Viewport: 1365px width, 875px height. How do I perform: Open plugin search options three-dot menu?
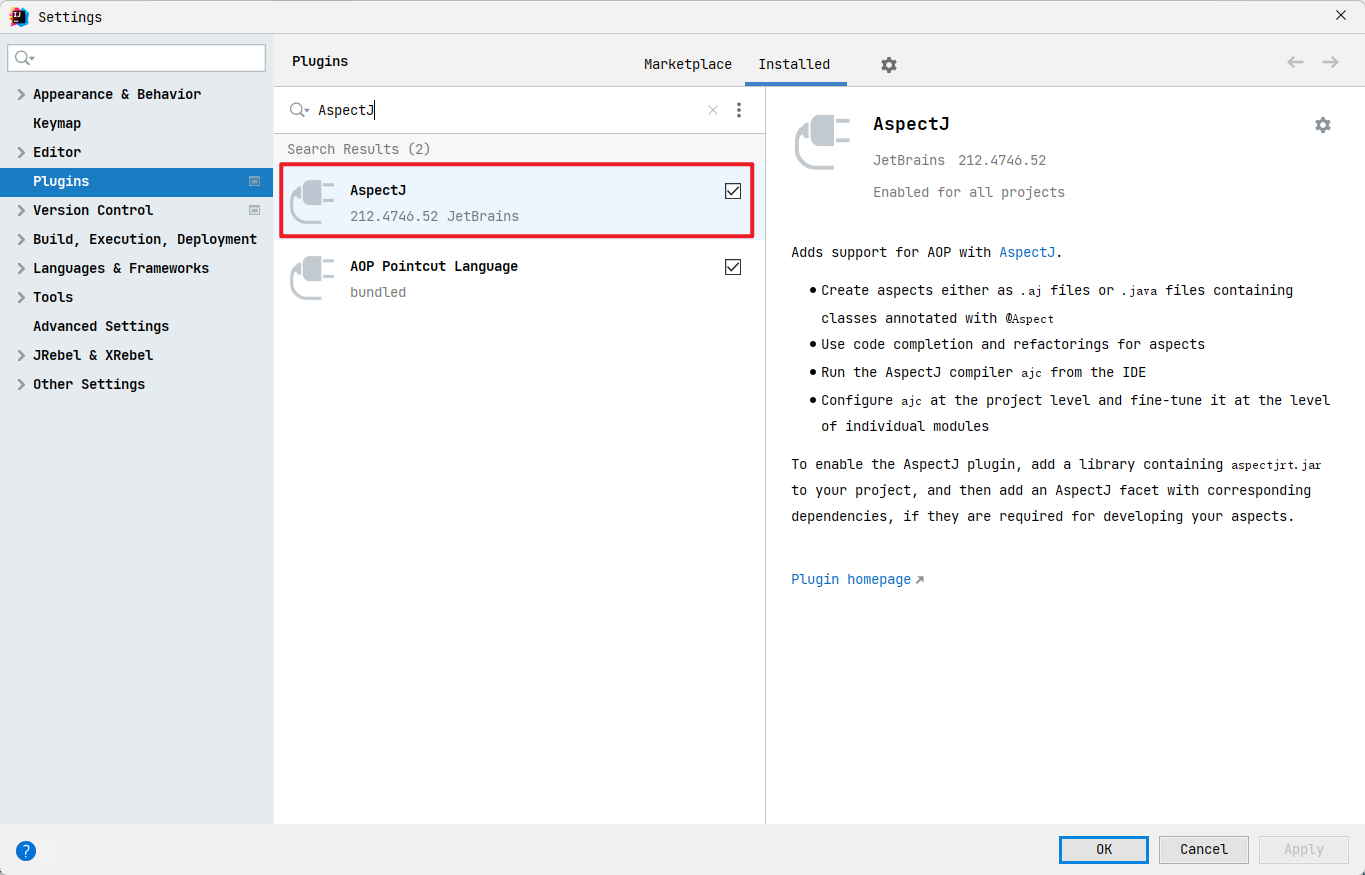click(x=739, y=110)
